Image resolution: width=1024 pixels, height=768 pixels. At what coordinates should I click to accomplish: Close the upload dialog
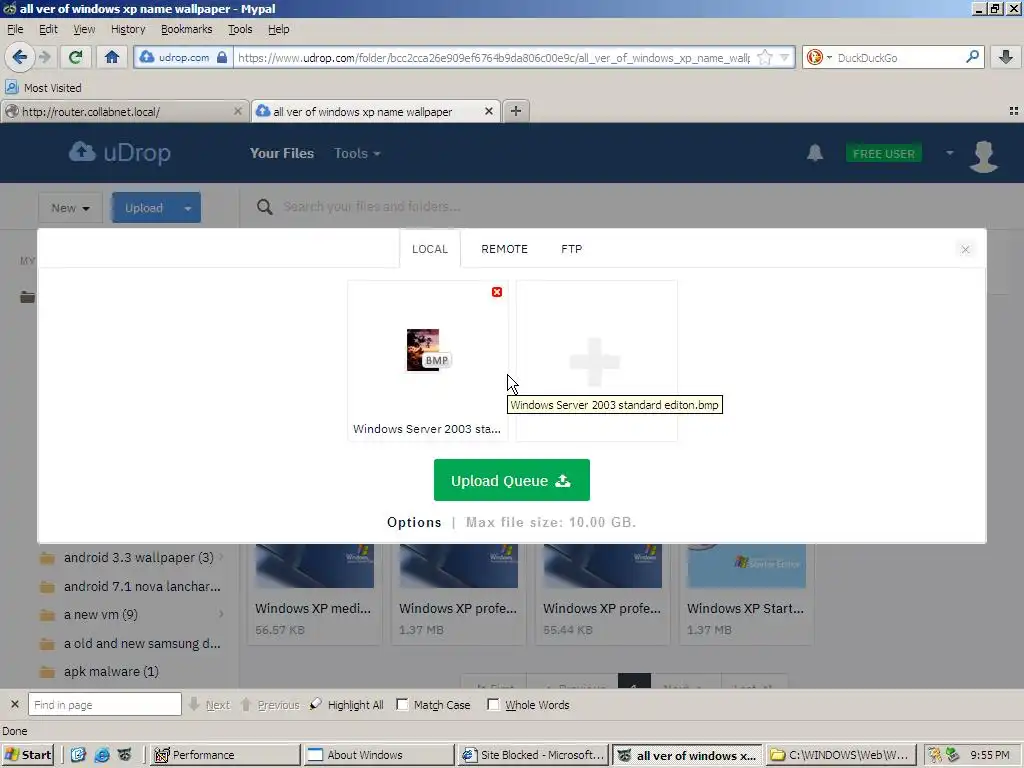965,249
